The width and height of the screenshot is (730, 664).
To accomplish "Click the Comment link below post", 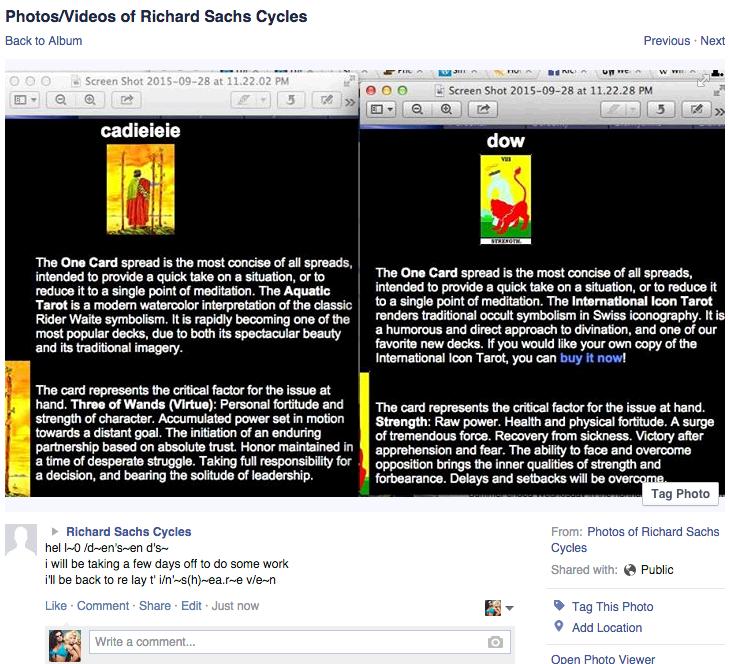I will (x=103, y=606).
